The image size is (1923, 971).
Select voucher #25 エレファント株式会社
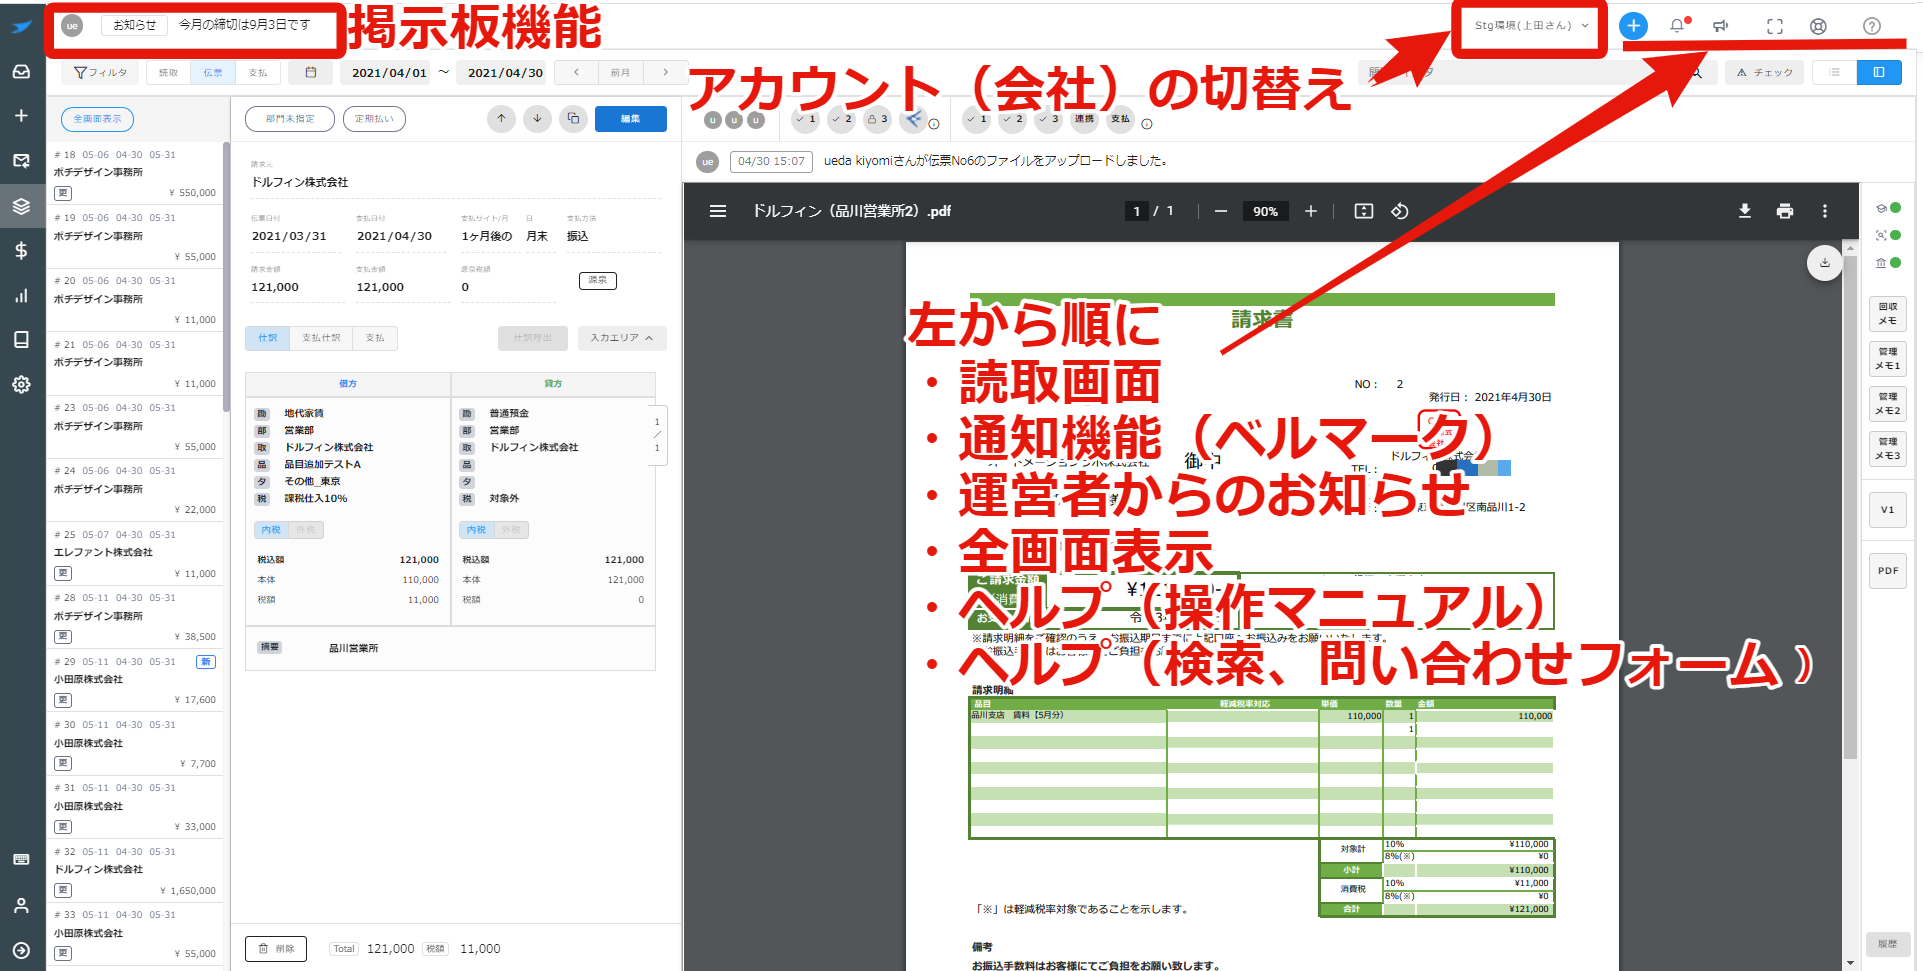[135, 554]
